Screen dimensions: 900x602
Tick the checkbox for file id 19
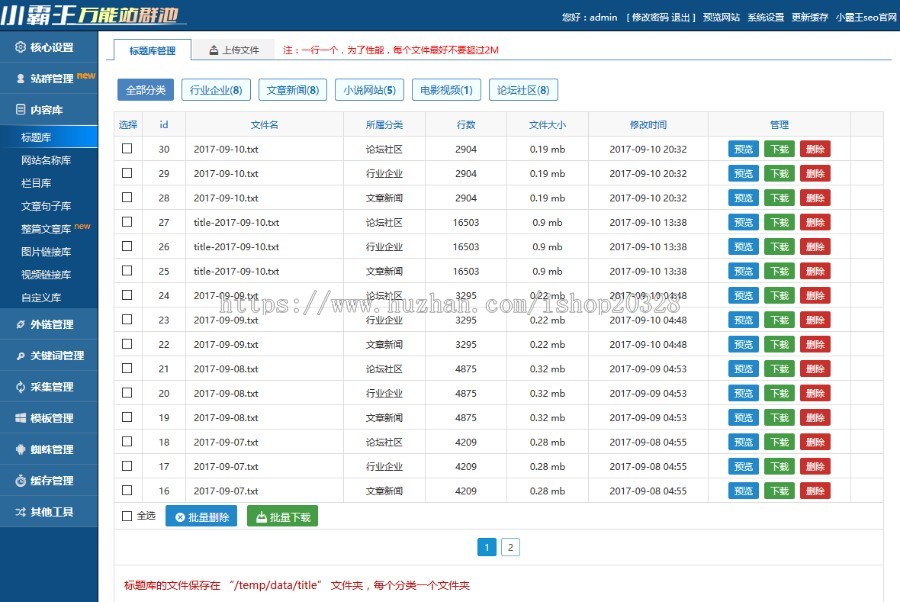click(x=127, y=417)
